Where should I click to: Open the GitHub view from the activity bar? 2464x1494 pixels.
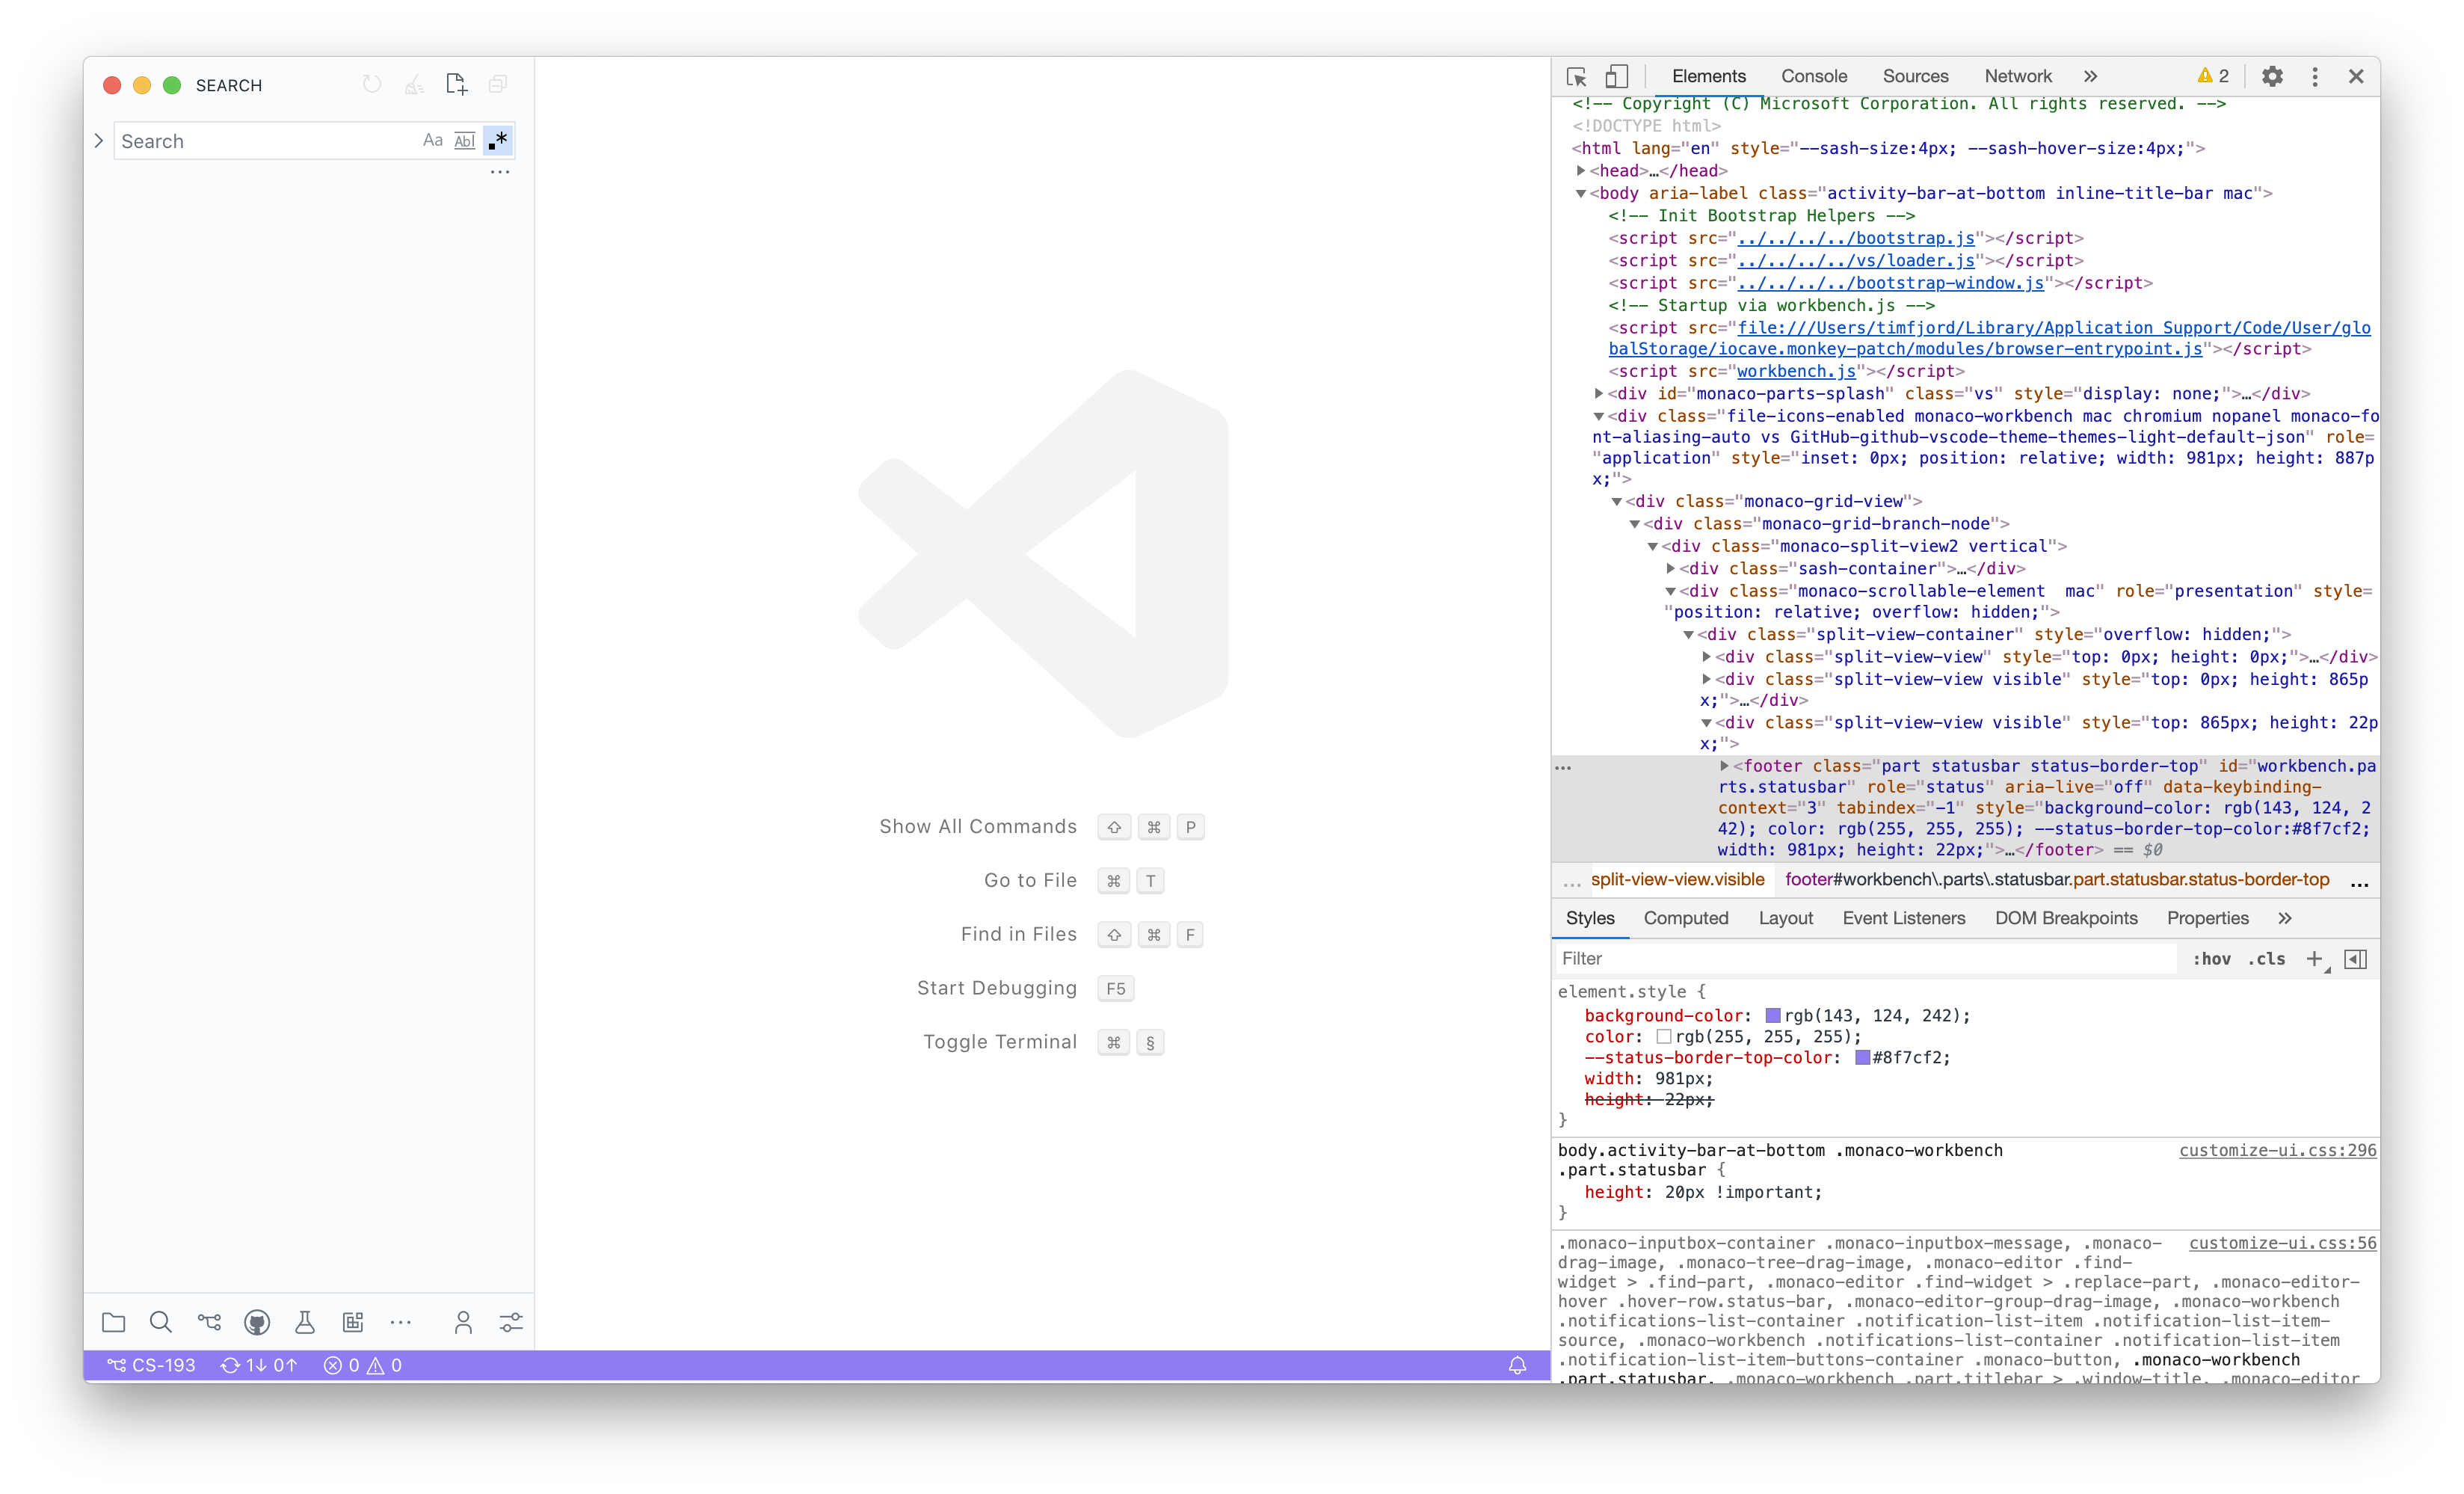click(x=257, y=1322)
